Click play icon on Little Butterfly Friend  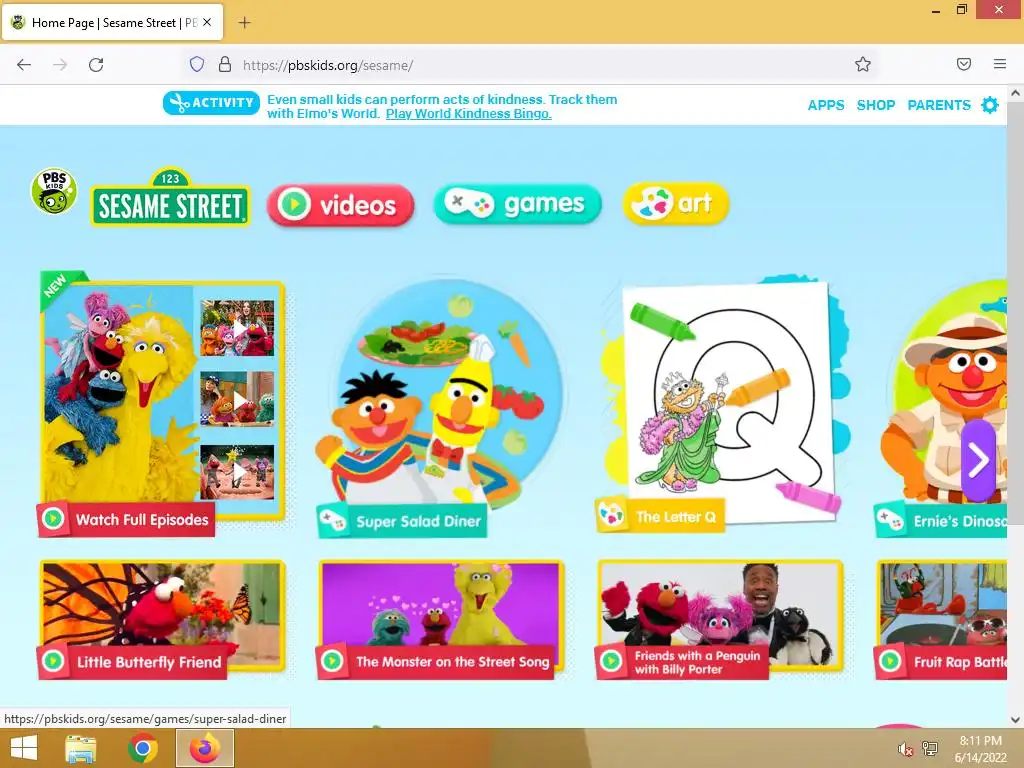[53, 661]
